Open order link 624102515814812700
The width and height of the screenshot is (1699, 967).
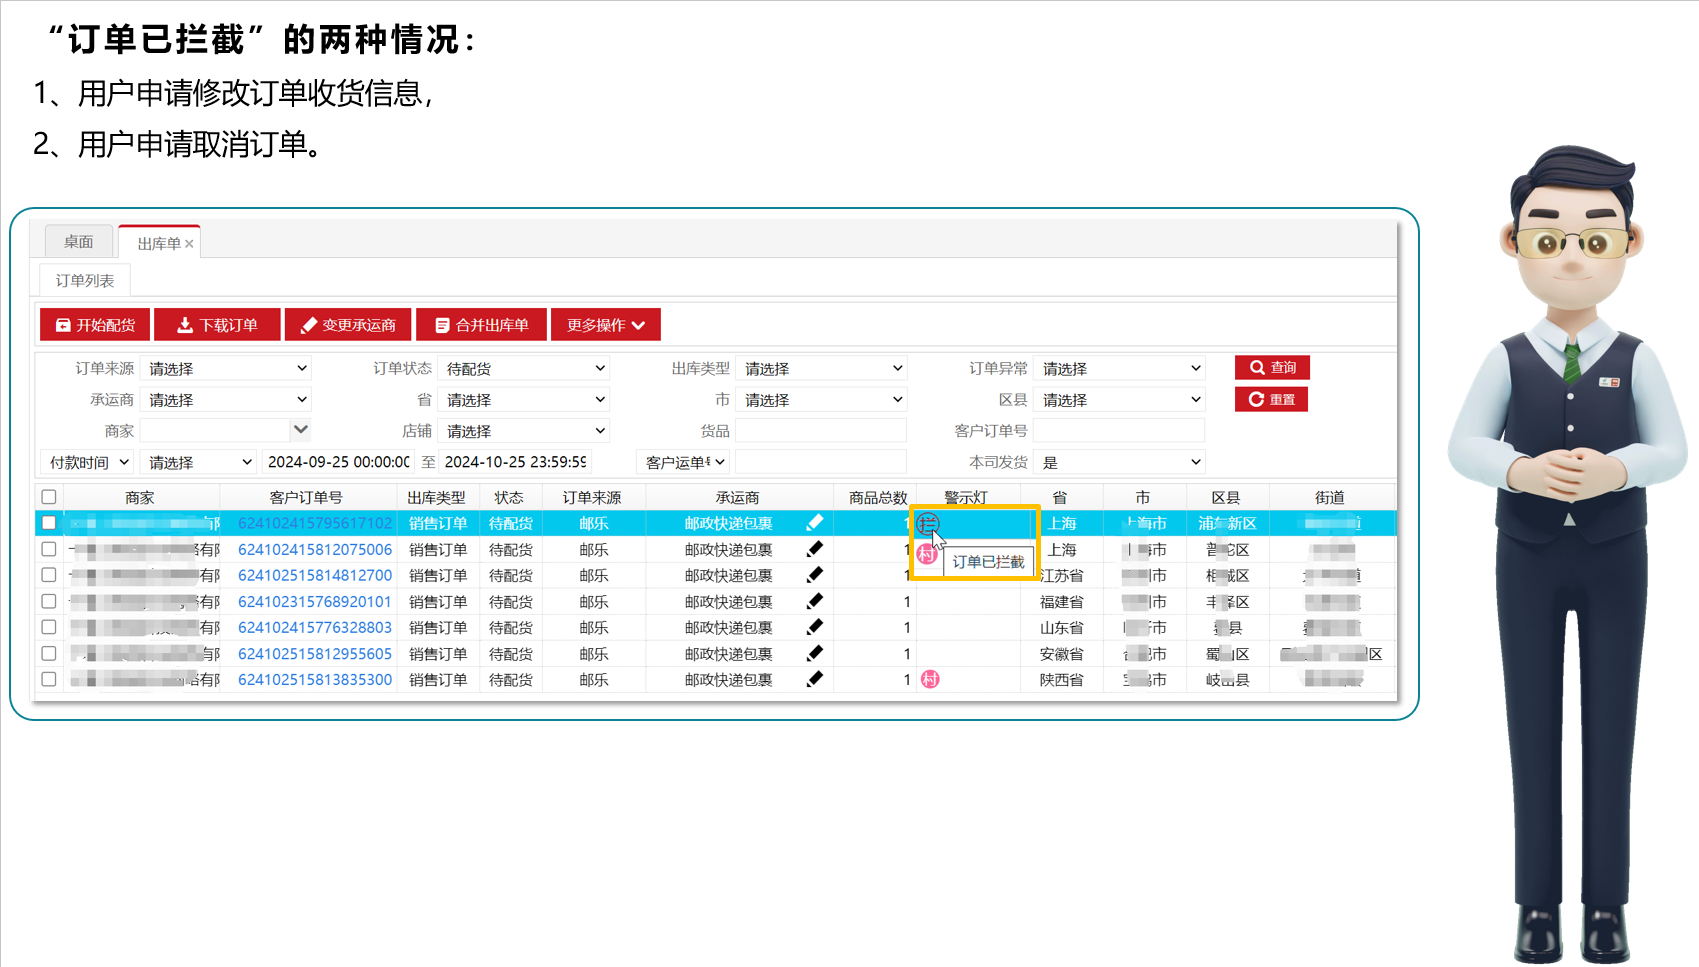[x=315, y=575]
